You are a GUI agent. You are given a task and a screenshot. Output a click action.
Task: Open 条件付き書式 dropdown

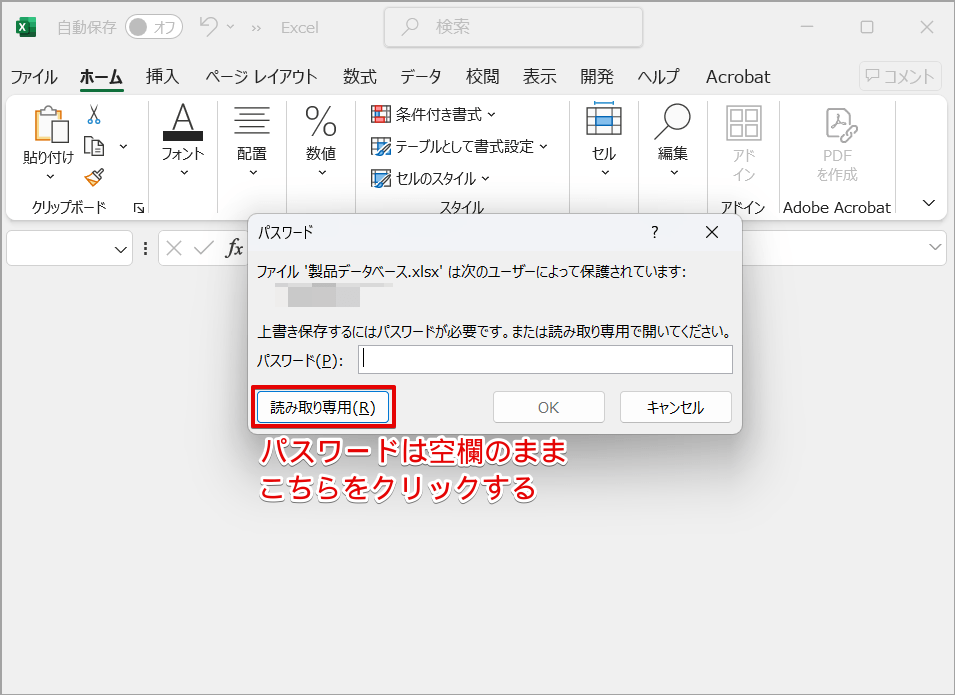433,114
